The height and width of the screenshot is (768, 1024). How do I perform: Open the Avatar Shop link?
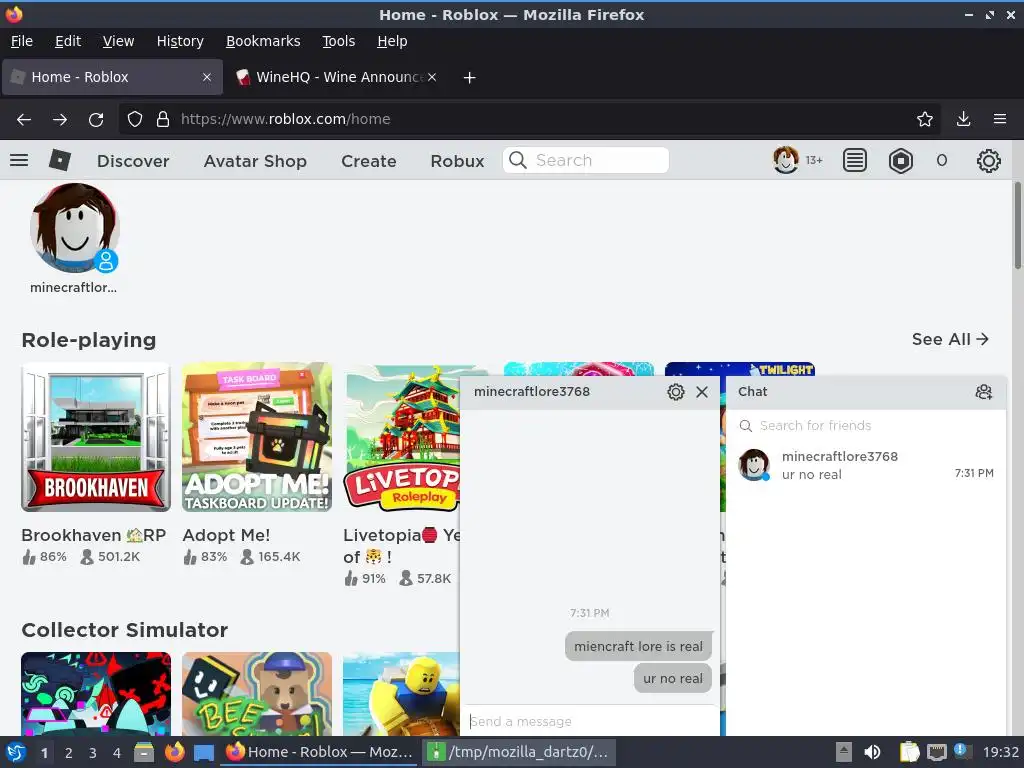point(255,161)
